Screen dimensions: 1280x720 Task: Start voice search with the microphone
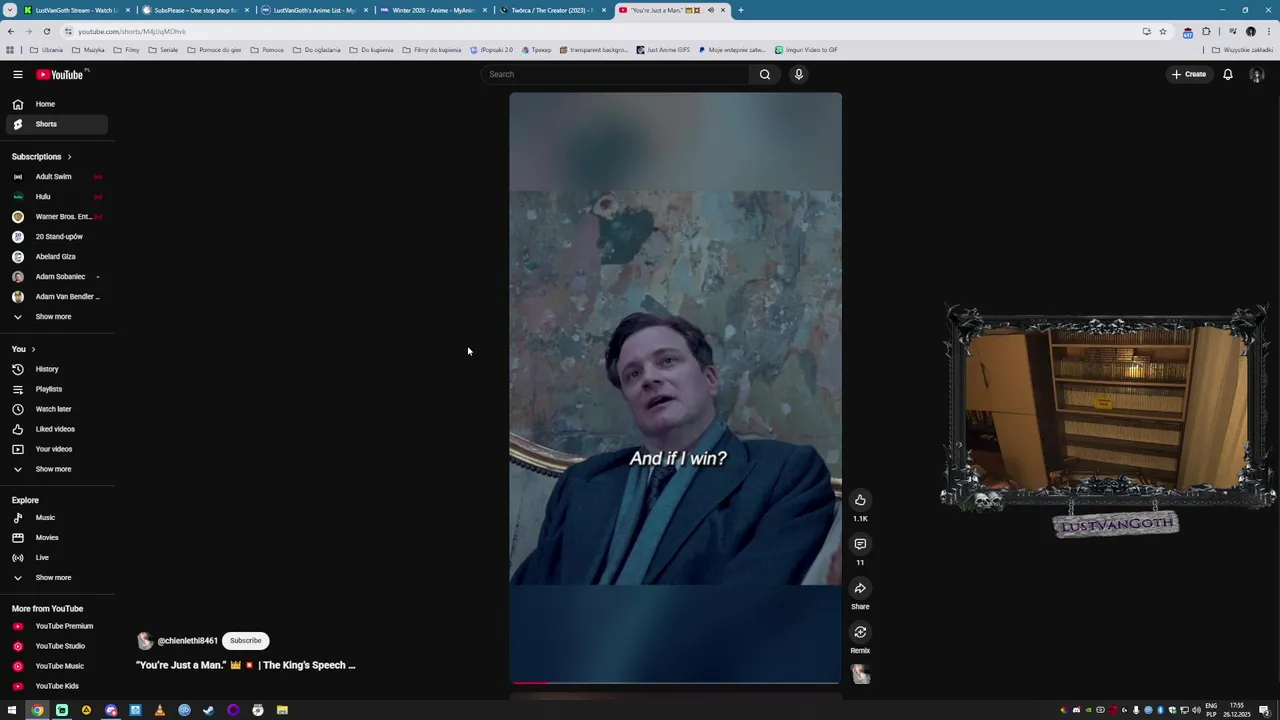799,74
